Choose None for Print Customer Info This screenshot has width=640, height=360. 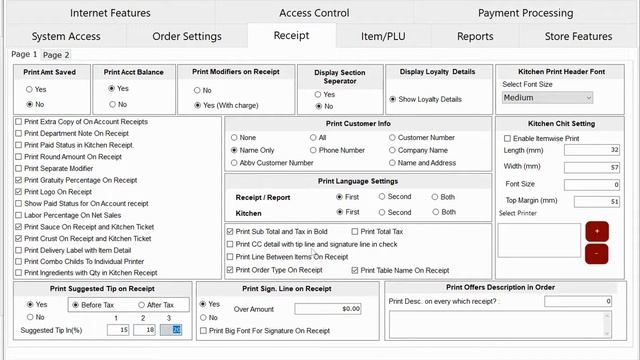[x=234, y=138]
